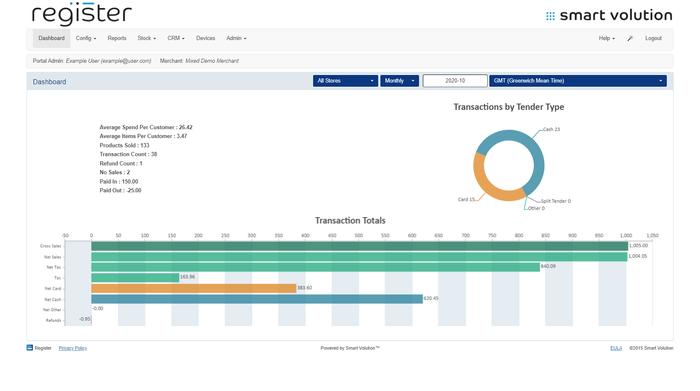Click the register logo at top
This screenshot has height=391, width=700.
point(82,13)
